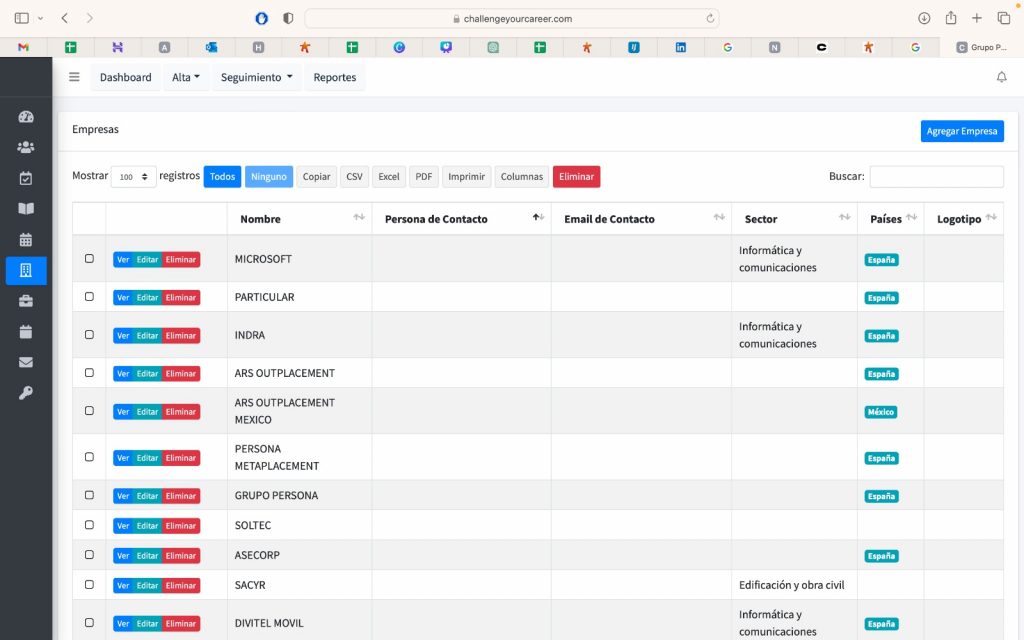This screenshot has height=640, width=1024.
Task: Open the Dashboard menu item
Action: coord(125,77)
